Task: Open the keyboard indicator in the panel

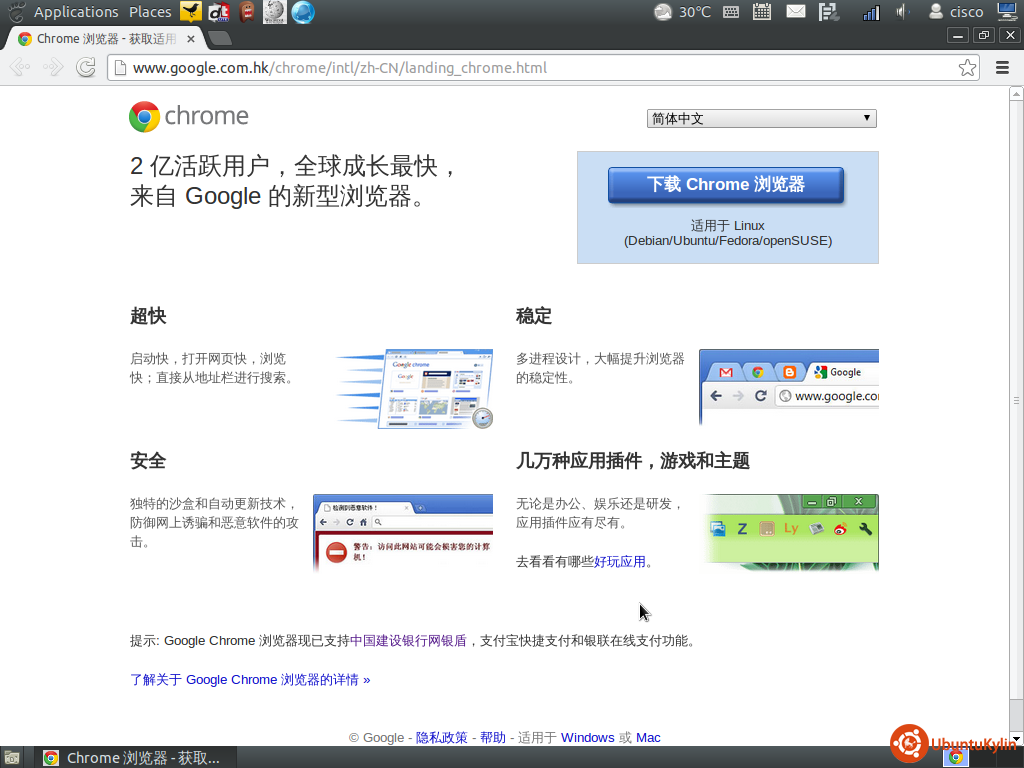Action: [731, 12]
